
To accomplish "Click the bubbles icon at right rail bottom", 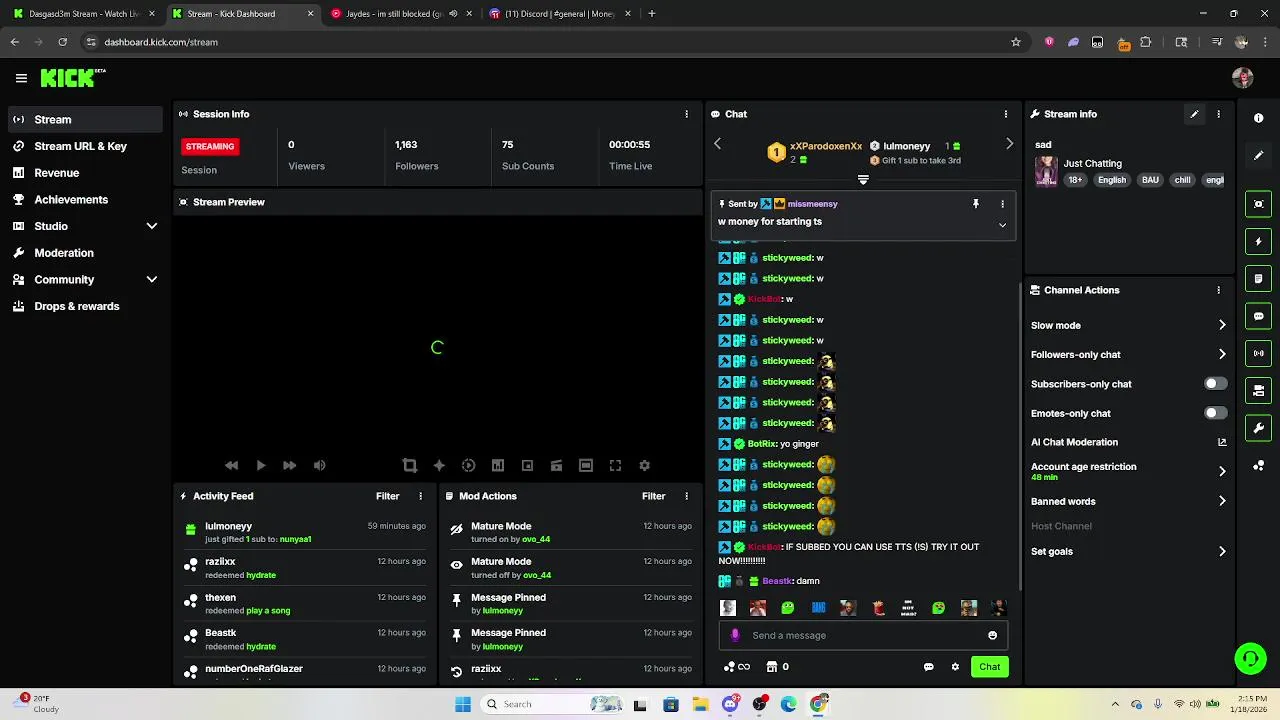I will [1258, 466].
